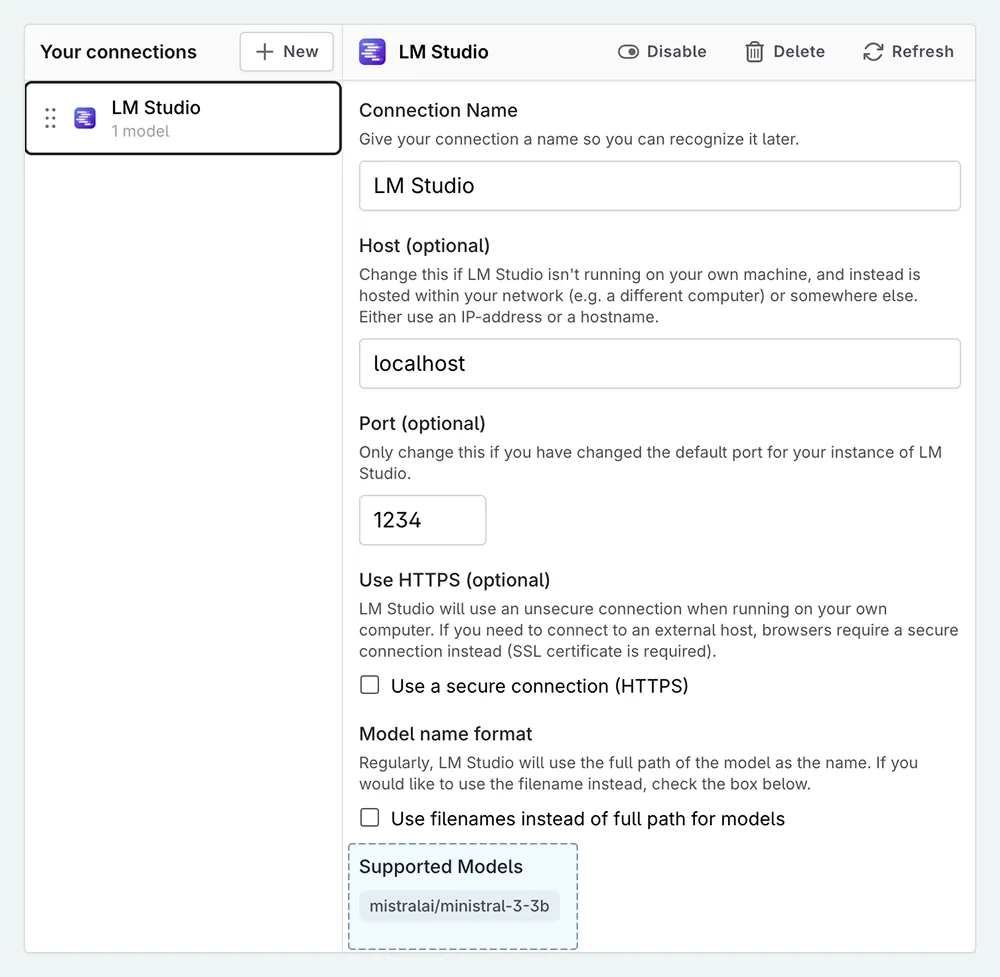Check Use filenames instead of full path

coord(370,818)
